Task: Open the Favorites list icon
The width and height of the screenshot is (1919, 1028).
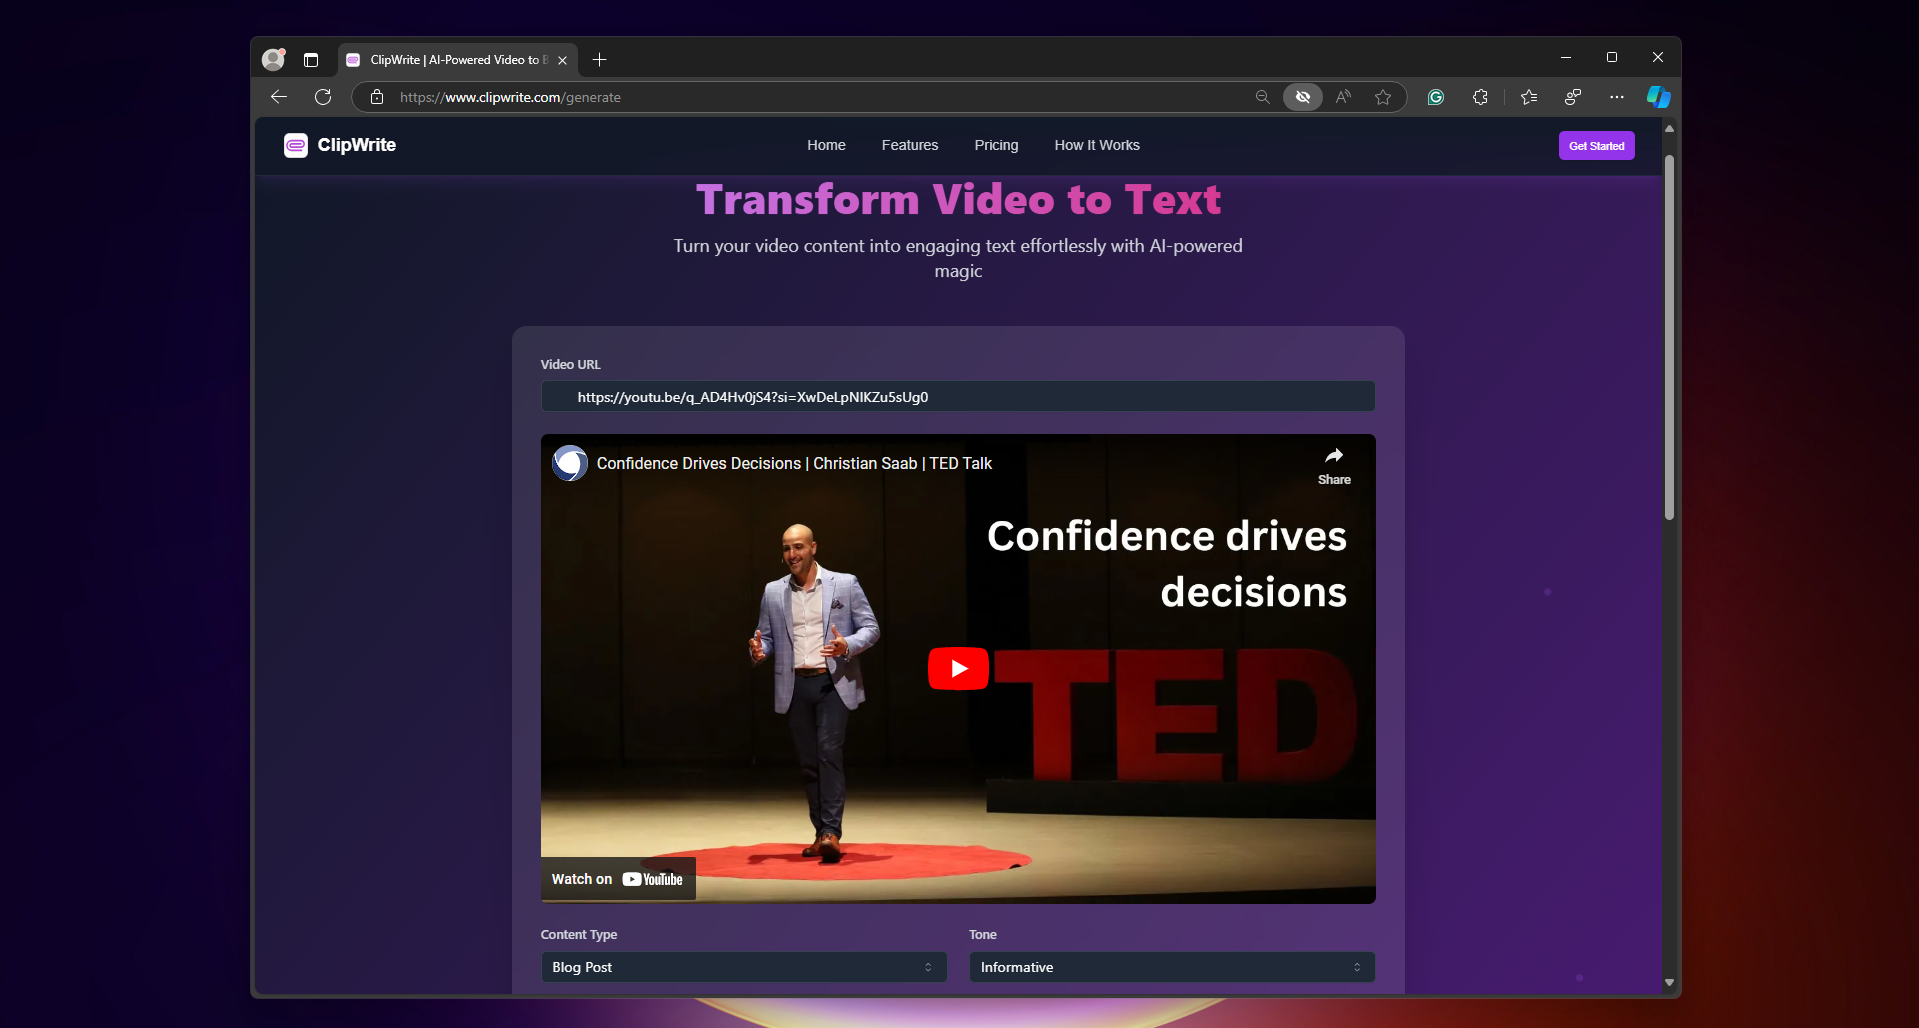Action: coord(1529,97)
